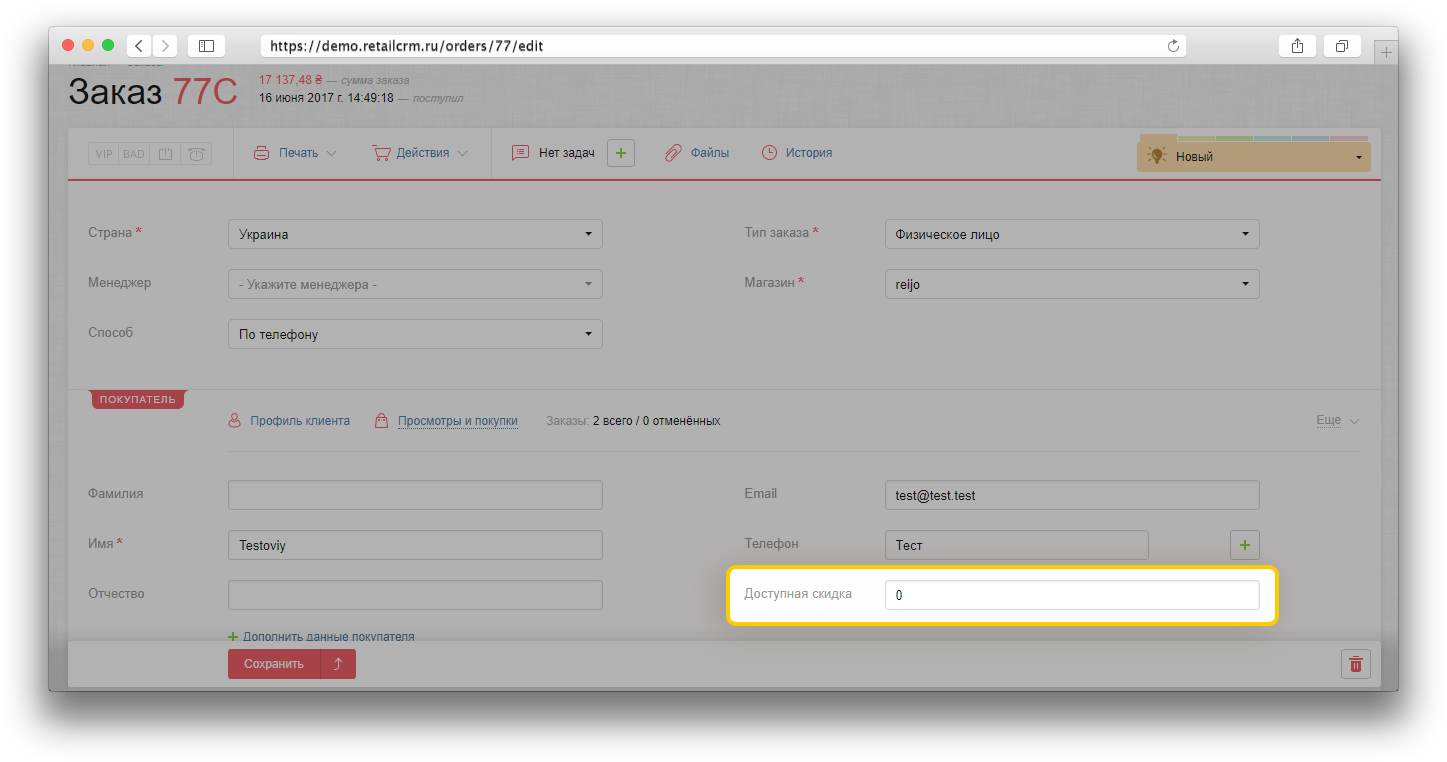Click the shopping bag icon
This screenshot has height=762, width=1447.
pyautogui.click(x=381, y=421)
